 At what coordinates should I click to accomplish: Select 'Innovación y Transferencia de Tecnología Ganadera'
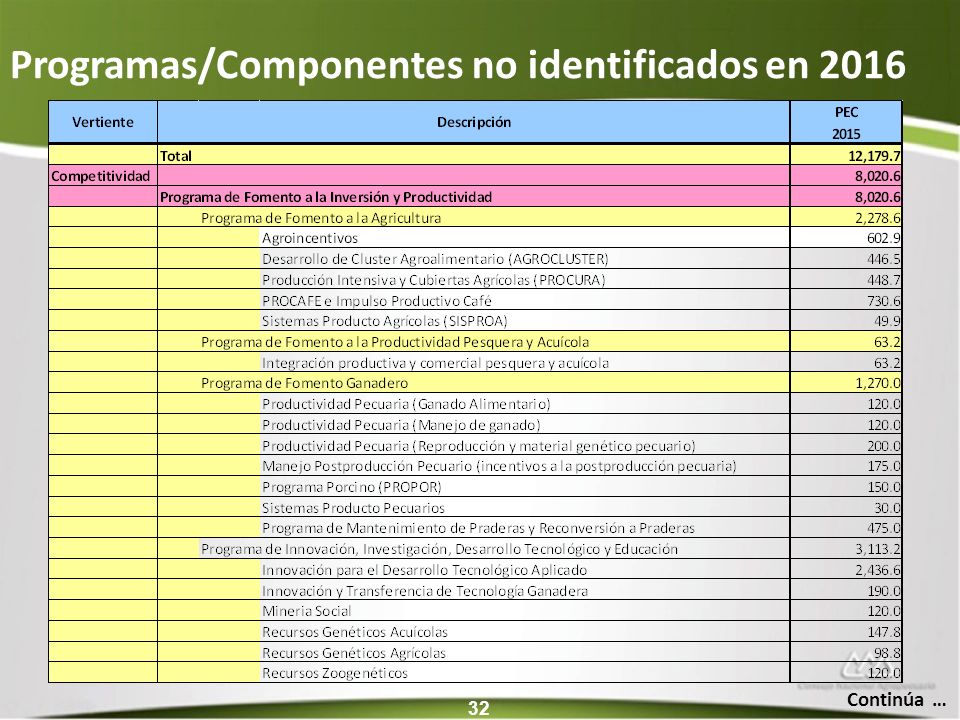coord(425,591)
